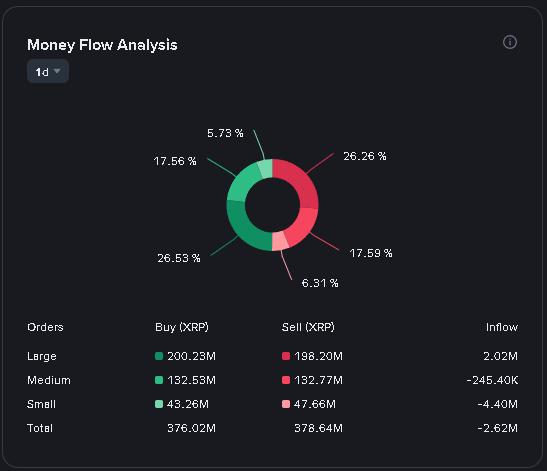547x471 pixels.
Task: Click the Money Flow Analysis title
Action: 102,45
